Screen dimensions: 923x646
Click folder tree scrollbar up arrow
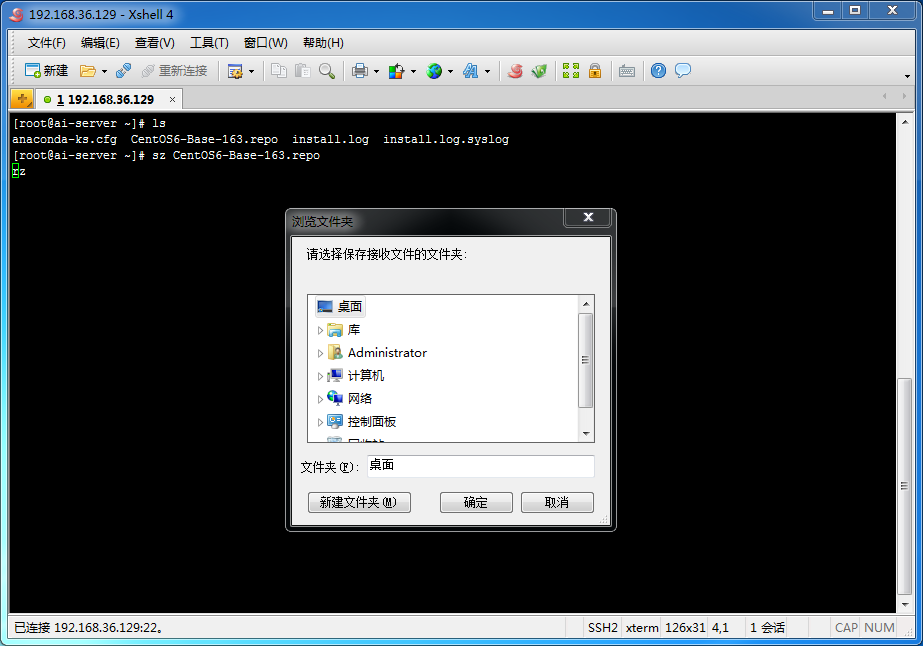coord(586,304)
